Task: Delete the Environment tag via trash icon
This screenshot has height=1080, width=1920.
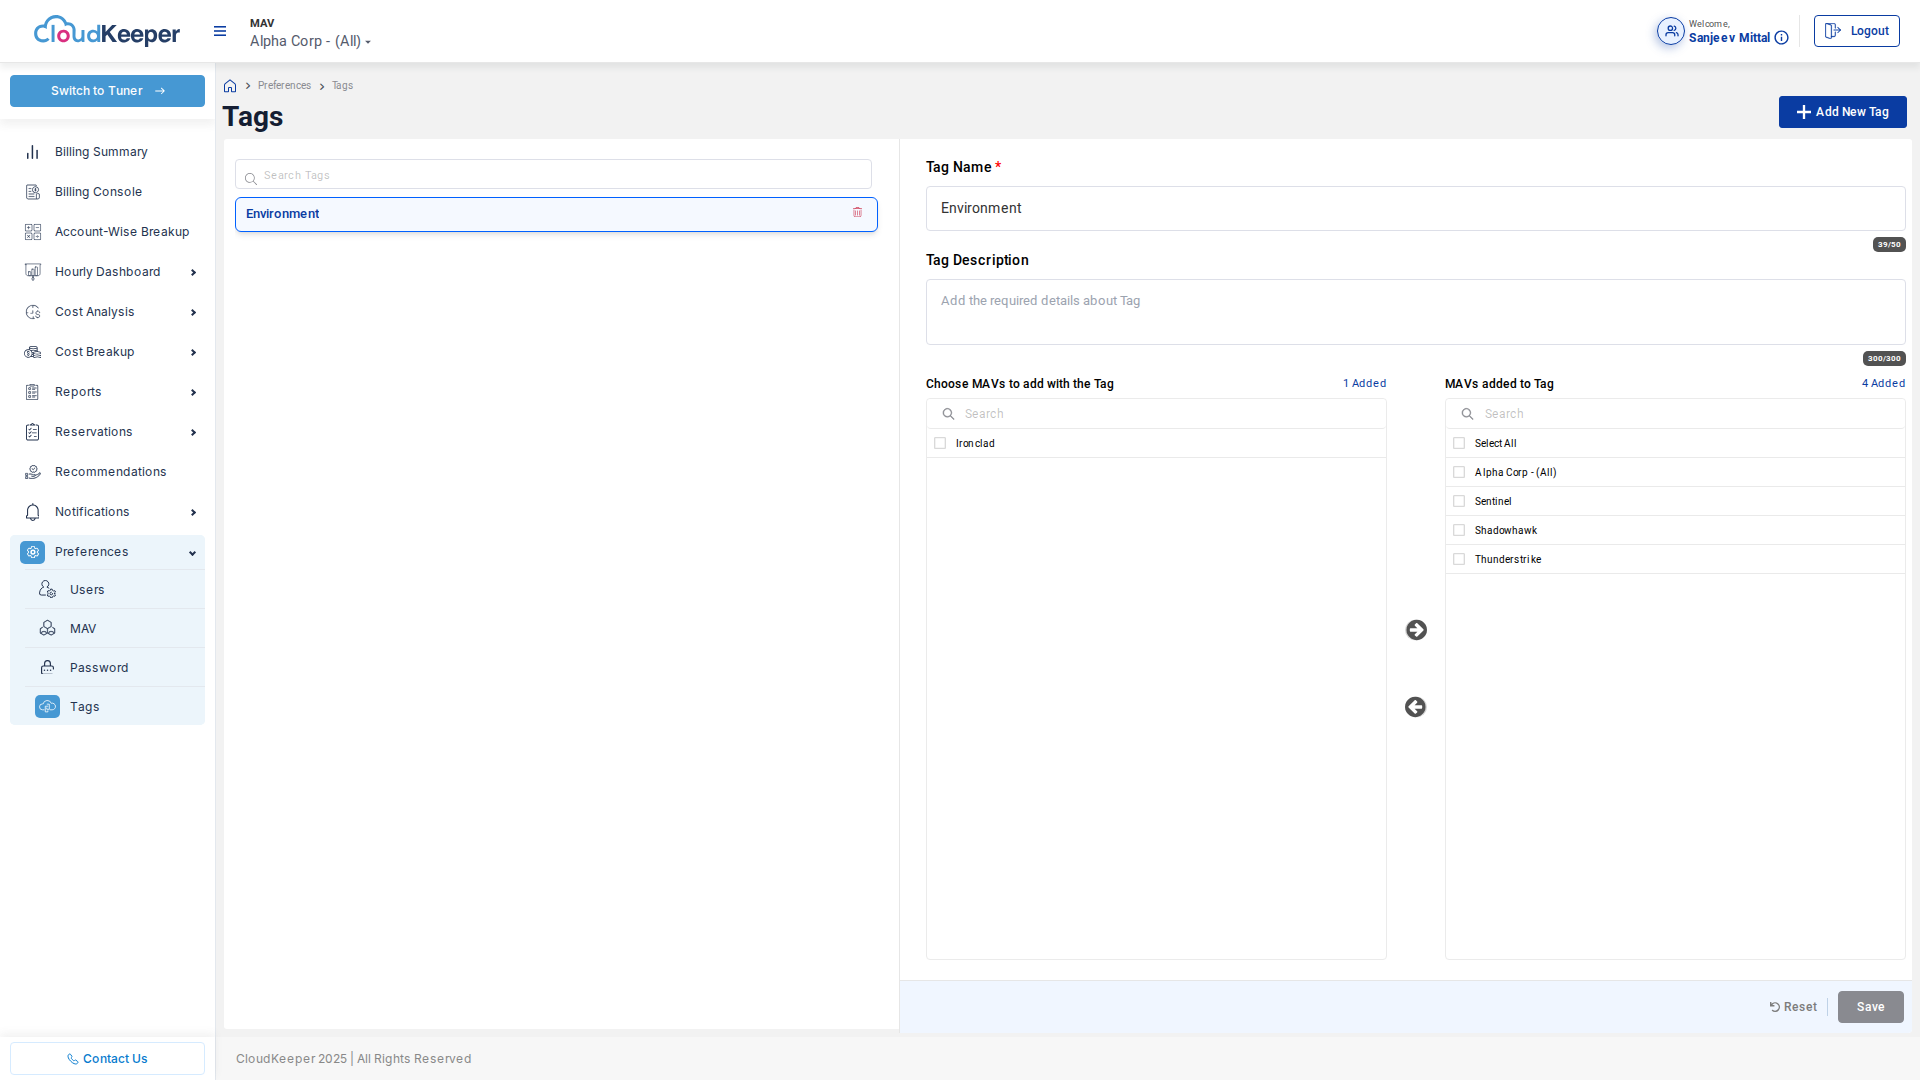Action: (857, 213)
